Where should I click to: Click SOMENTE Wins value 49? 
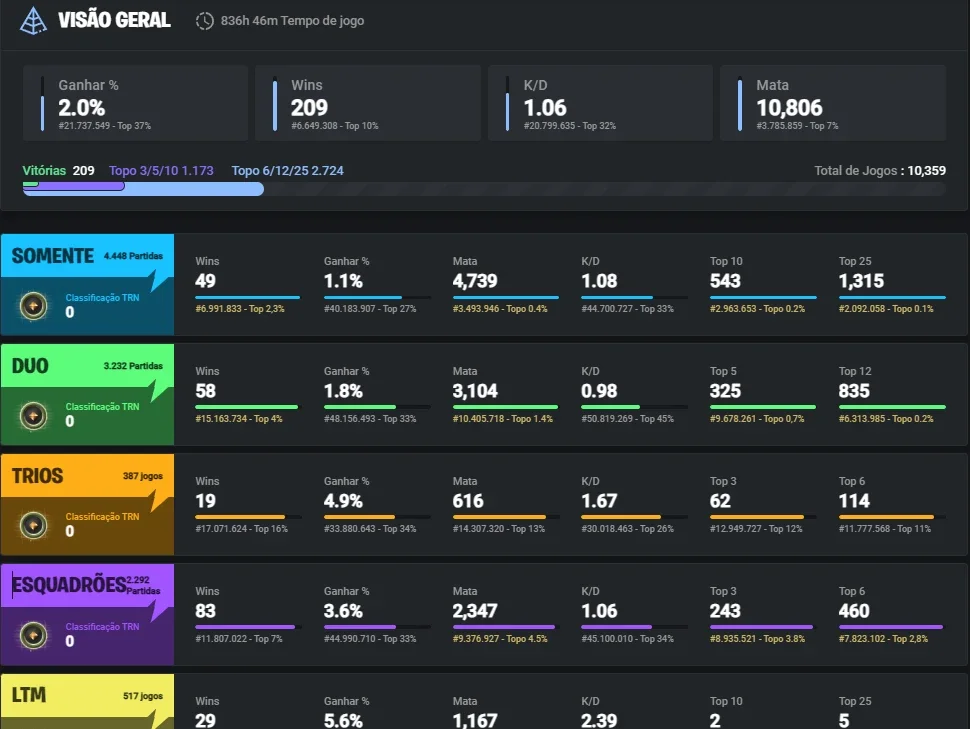tap(205, 281)
